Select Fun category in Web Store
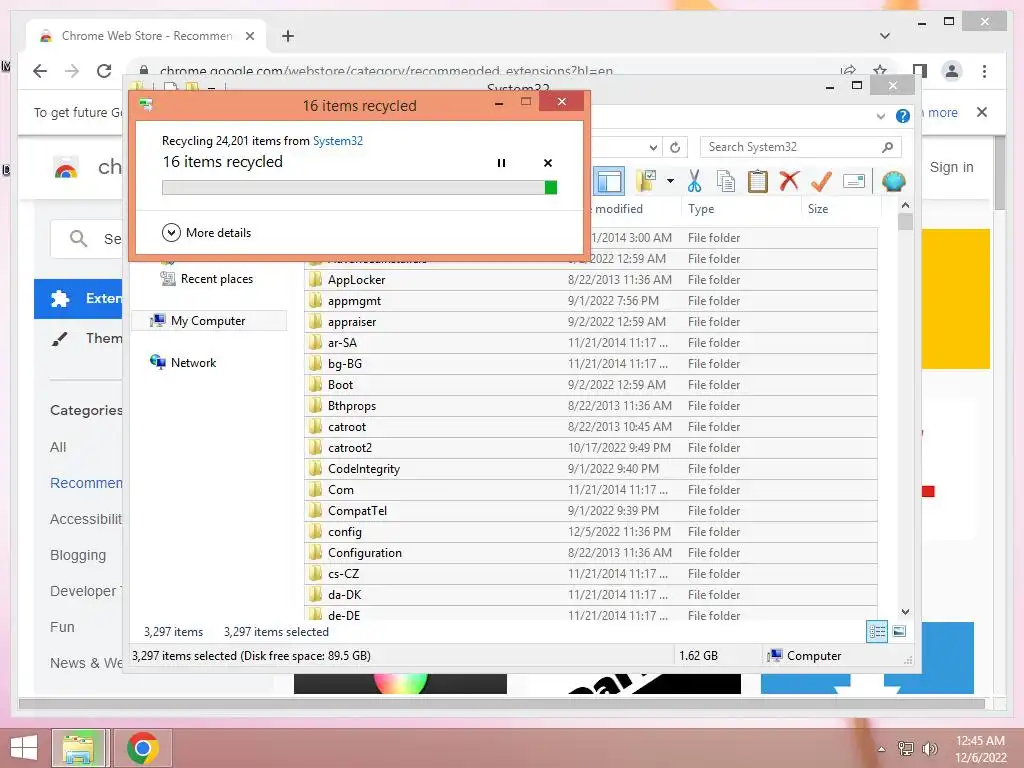The width and height of the screenshot is (1024, 768). pos(62,627)
